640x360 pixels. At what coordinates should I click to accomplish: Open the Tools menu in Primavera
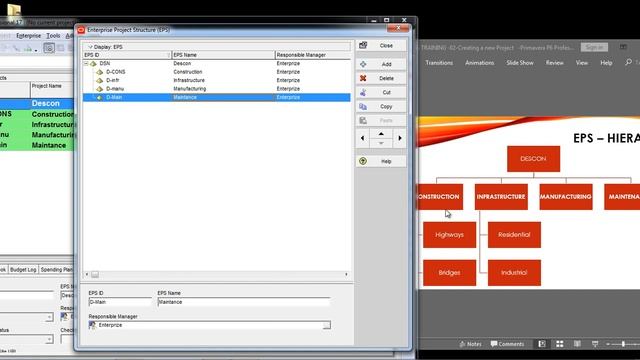click(x=53, y=36)
